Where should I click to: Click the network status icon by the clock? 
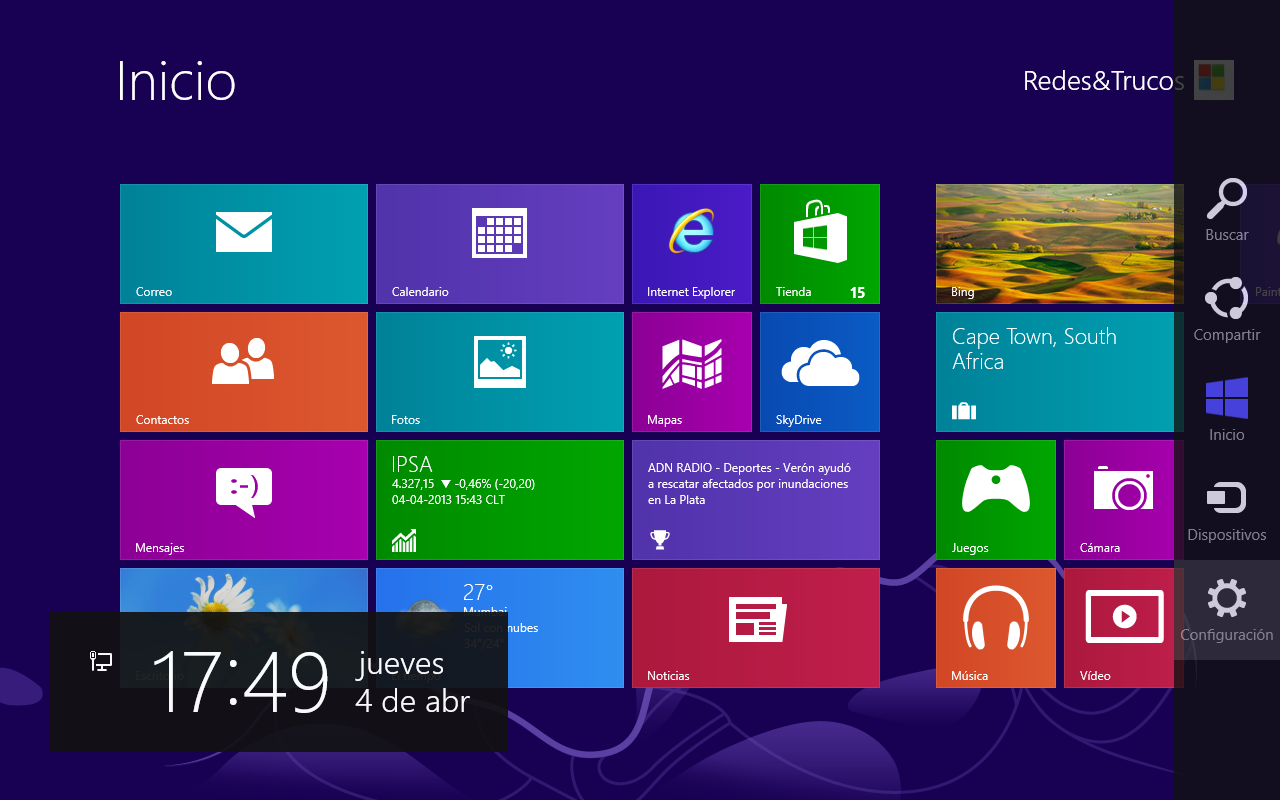click(x=101, y=661)
